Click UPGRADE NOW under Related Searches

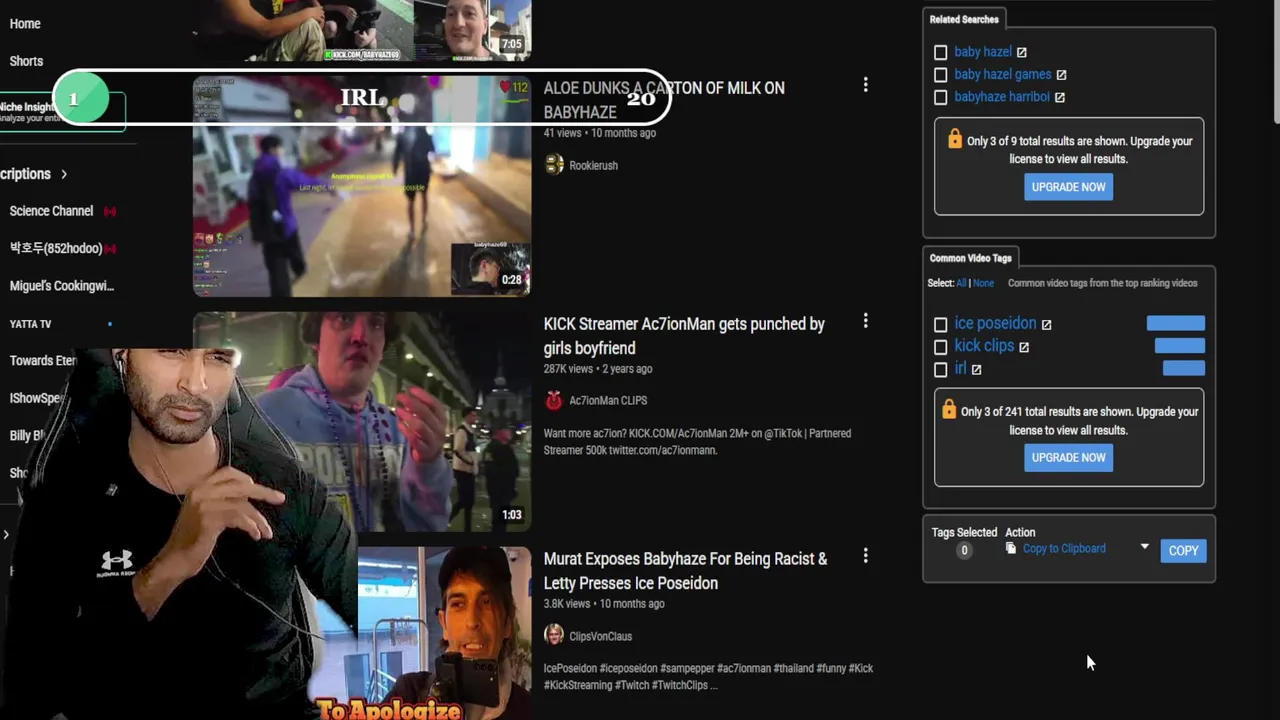tap(1068, 187)
